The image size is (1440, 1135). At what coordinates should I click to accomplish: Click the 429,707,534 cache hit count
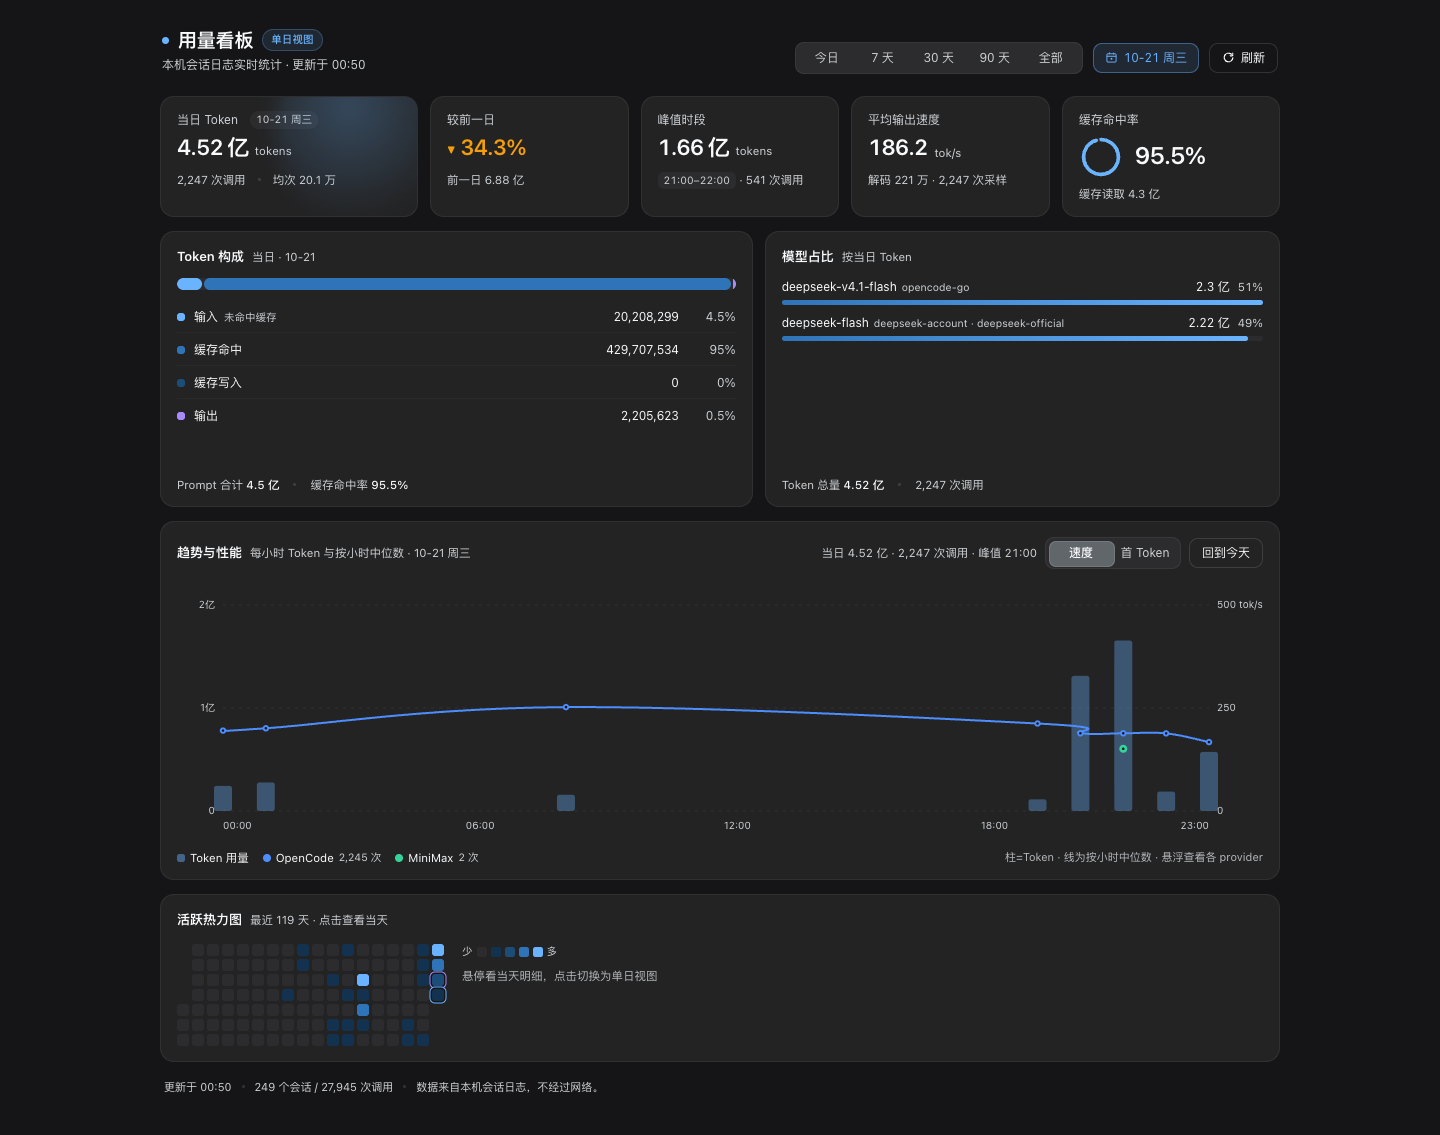tap(642, 350)
